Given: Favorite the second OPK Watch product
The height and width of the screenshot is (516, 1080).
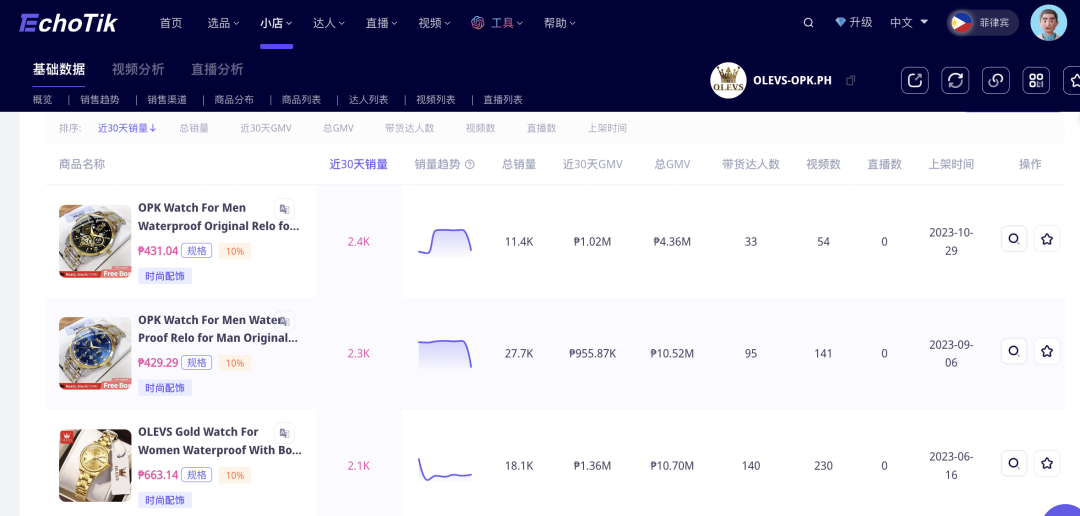Looking at the screenshot, I should point(1047,351).
